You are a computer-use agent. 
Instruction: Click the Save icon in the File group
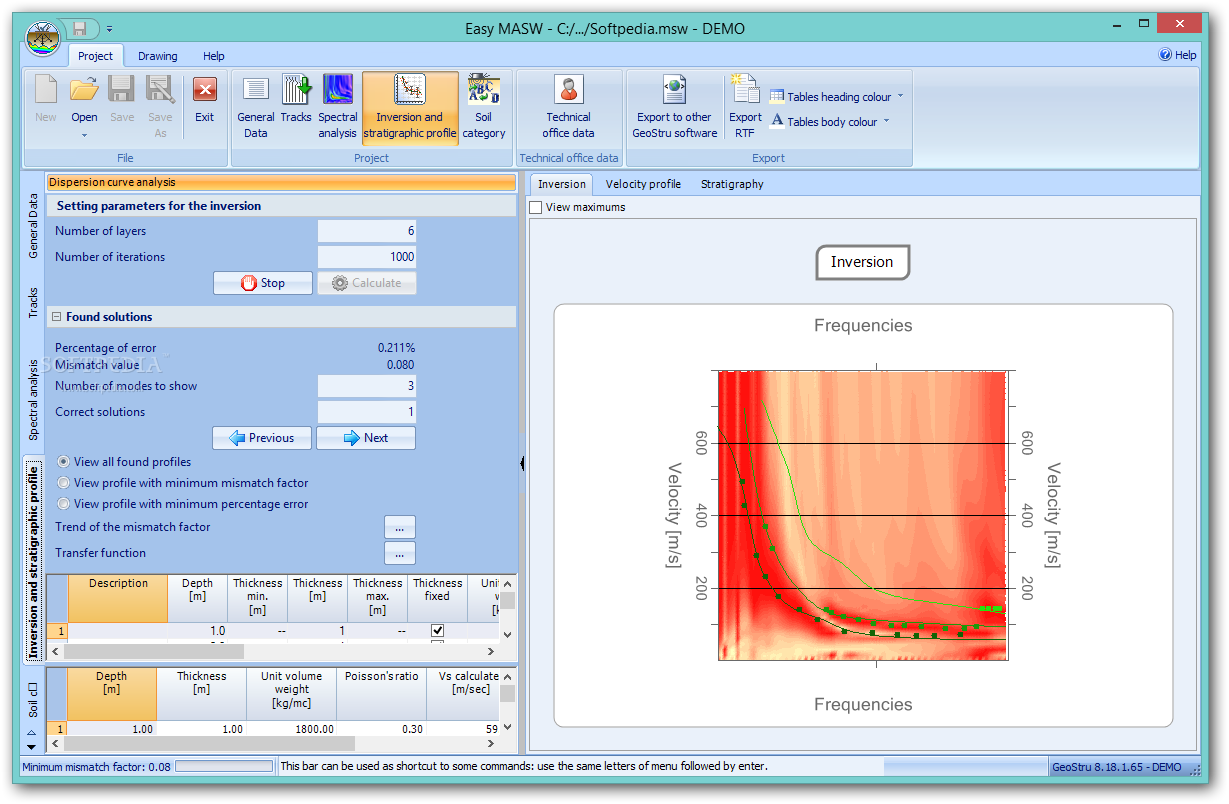click(122, 90)
